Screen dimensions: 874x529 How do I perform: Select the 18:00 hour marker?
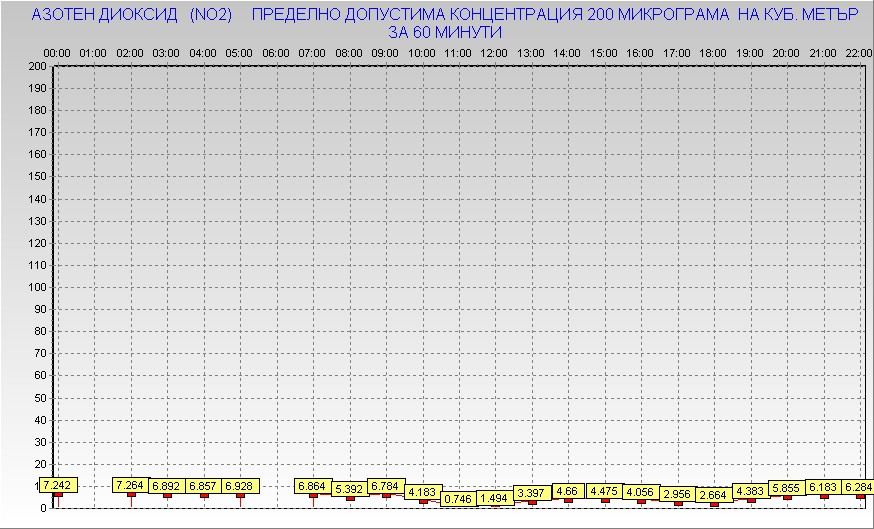pos(713,52)
